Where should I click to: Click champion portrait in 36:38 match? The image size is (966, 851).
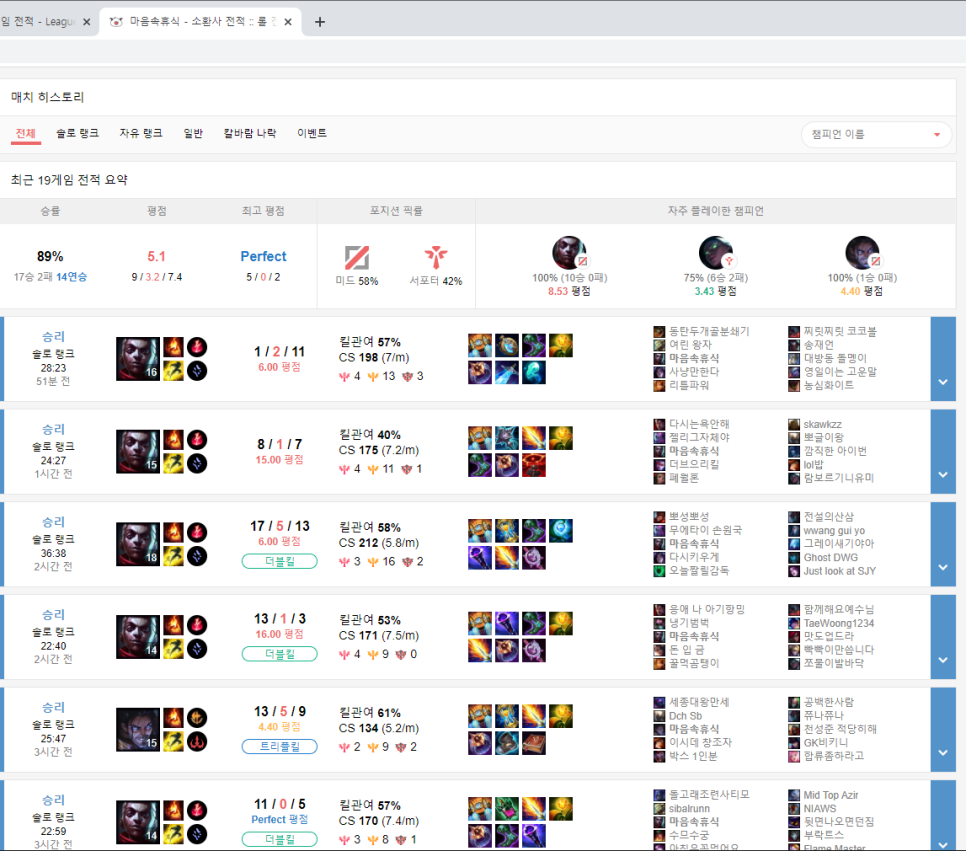(138, 544)
